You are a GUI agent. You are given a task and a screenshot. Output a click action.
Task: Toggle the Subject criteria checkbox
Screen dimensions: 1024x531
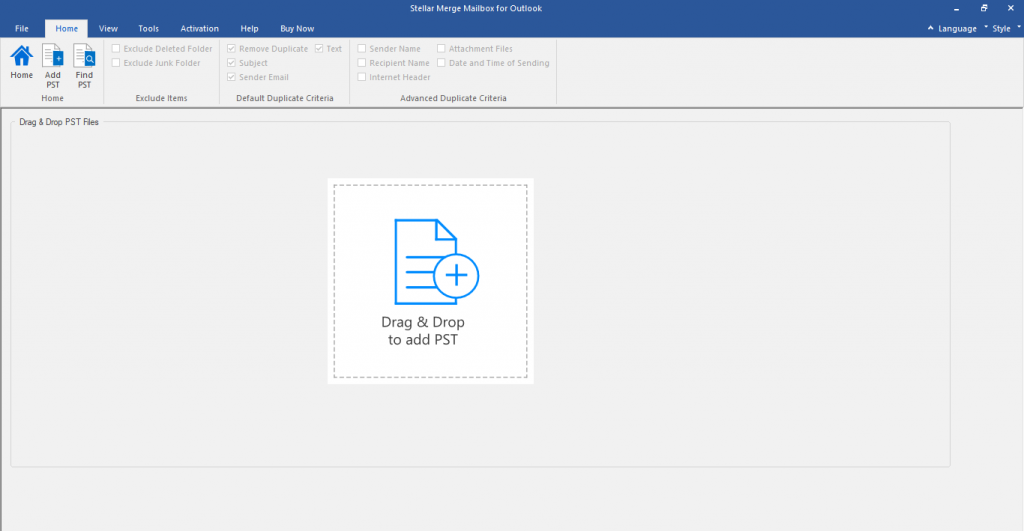click(x=231, y=63)
